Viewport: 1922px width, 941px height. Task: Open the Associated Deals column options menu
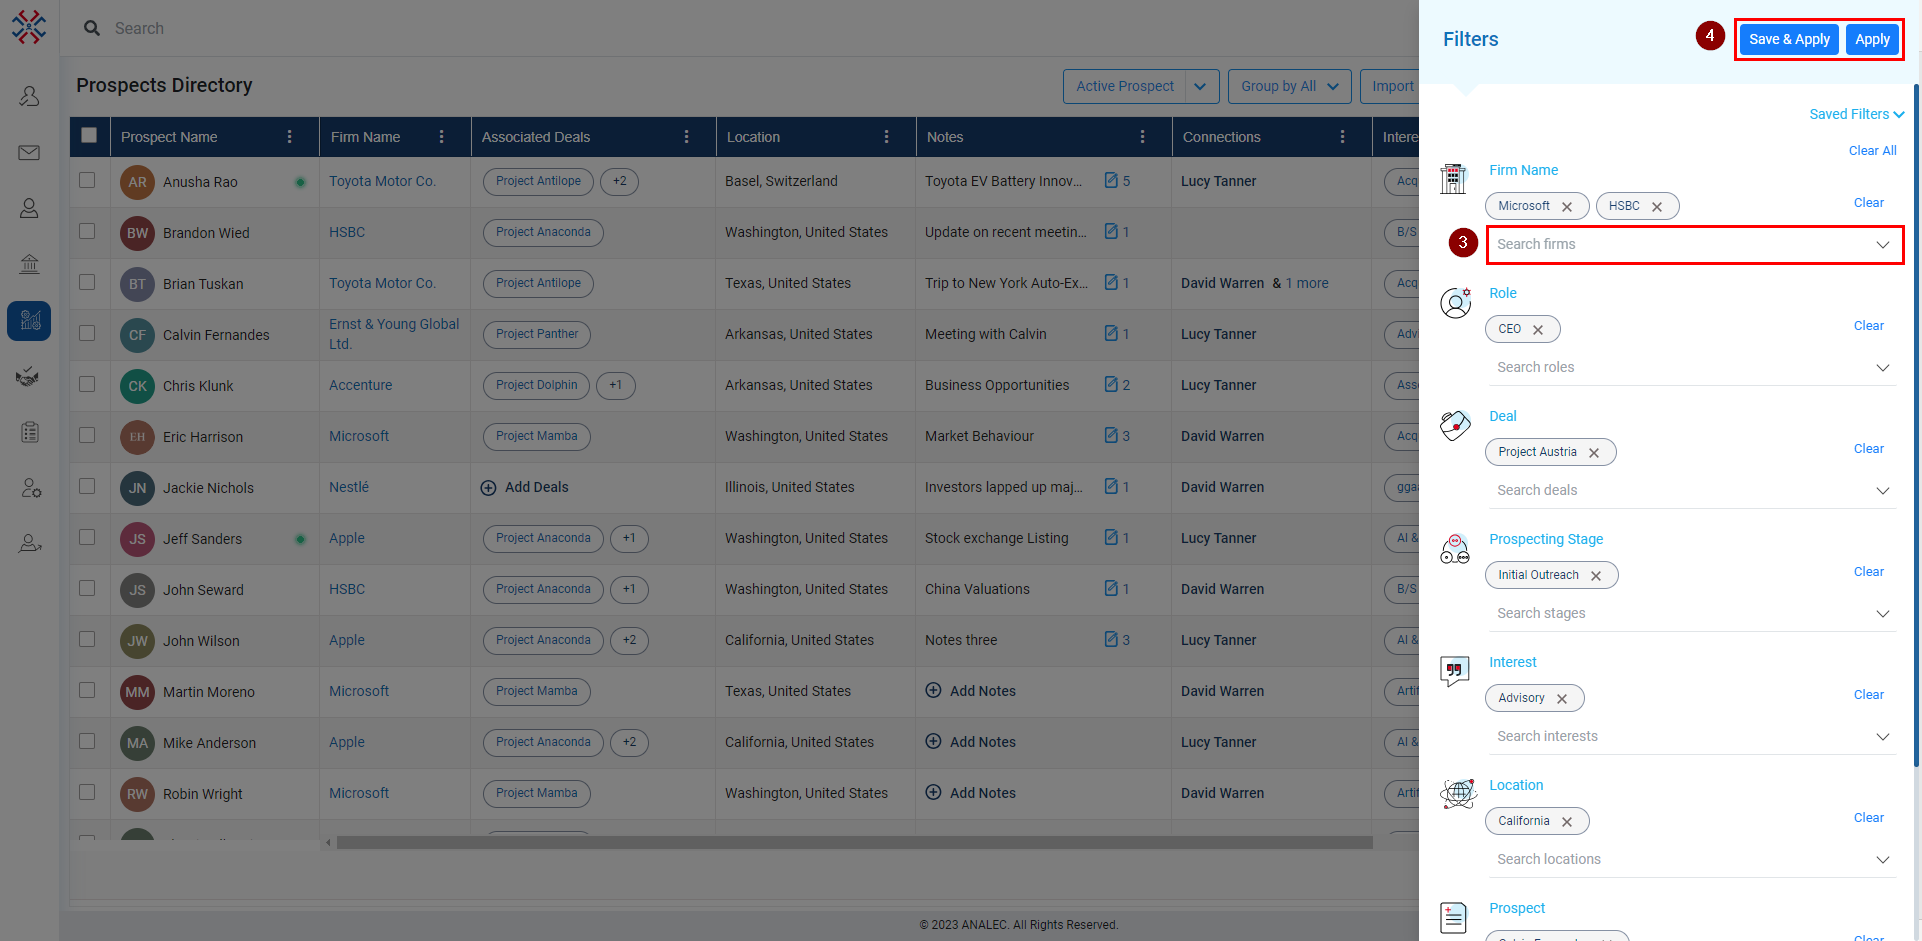687,137
